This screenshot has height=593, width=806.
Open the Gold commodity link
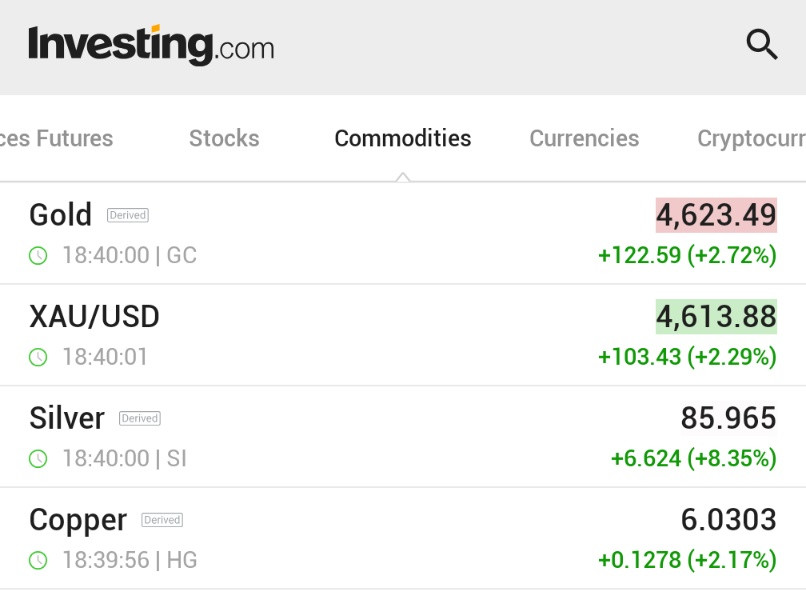click(x=60, y=215)
